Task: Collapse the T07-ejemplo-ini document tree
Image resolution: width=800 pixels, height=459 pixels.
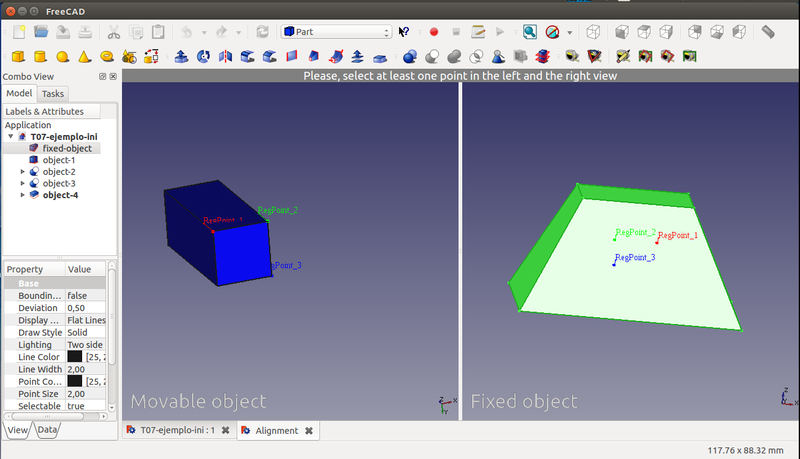Action: pyautogui.click(x=10, y=137)
